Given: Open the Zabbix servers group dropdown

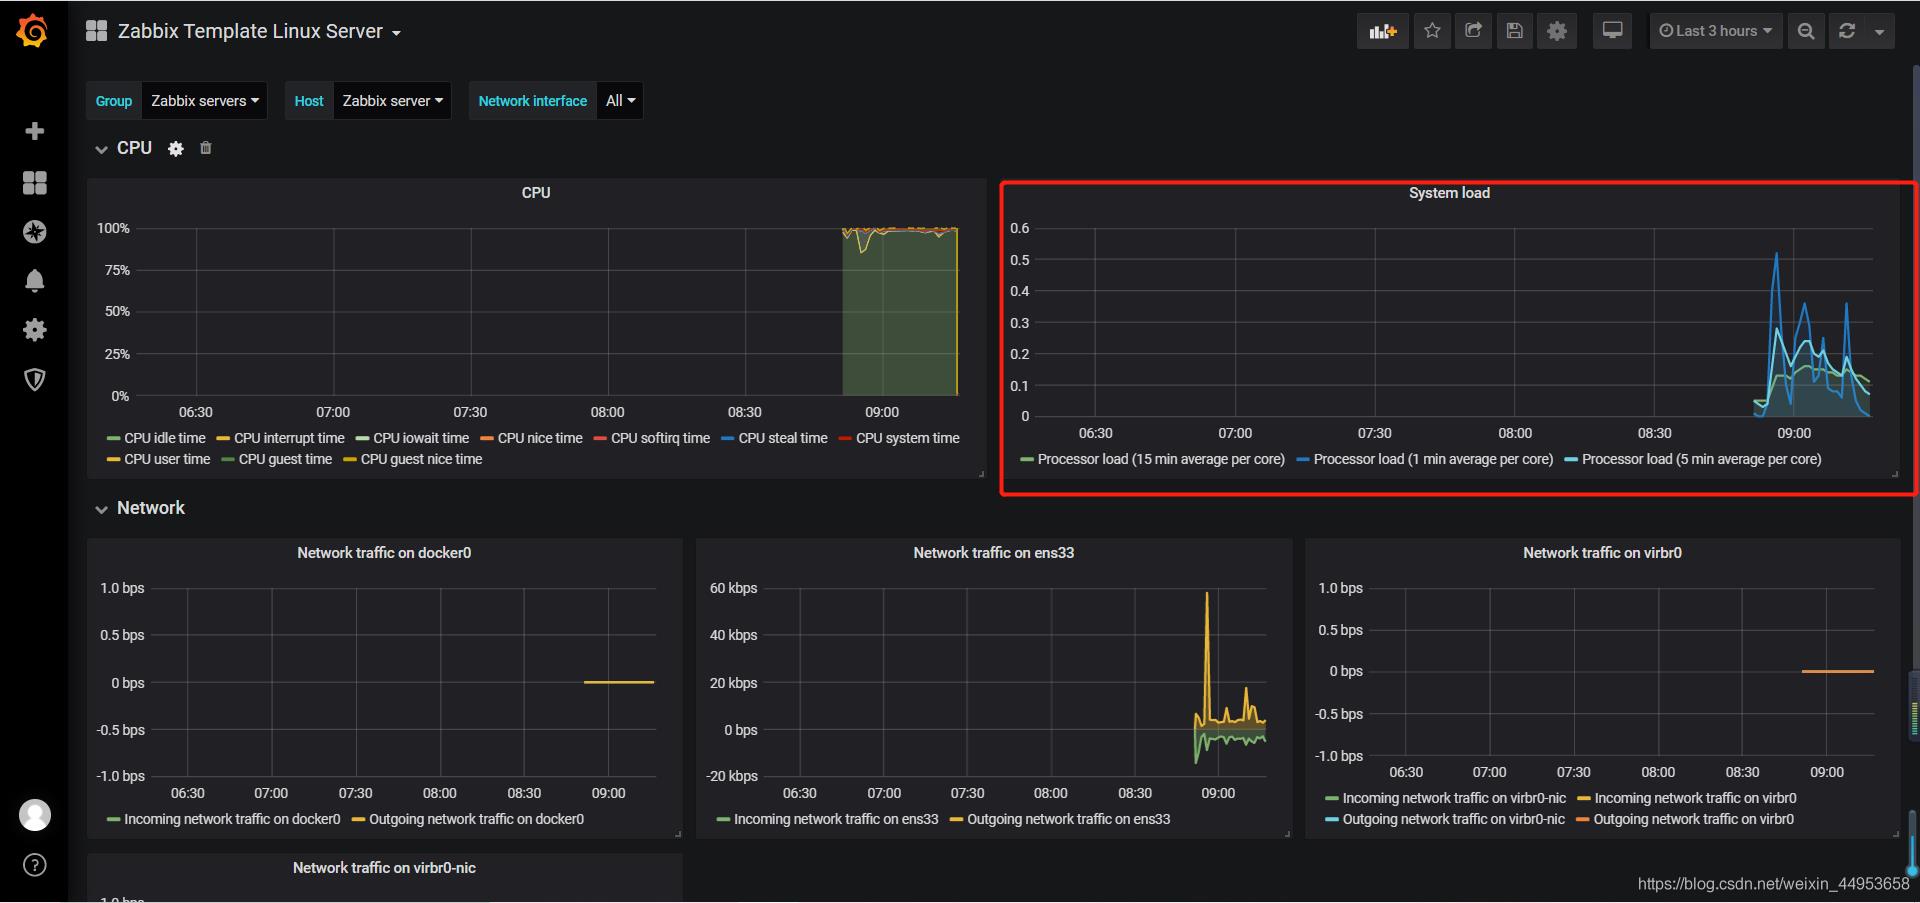Looking at the screenshot, I should 205,101.
